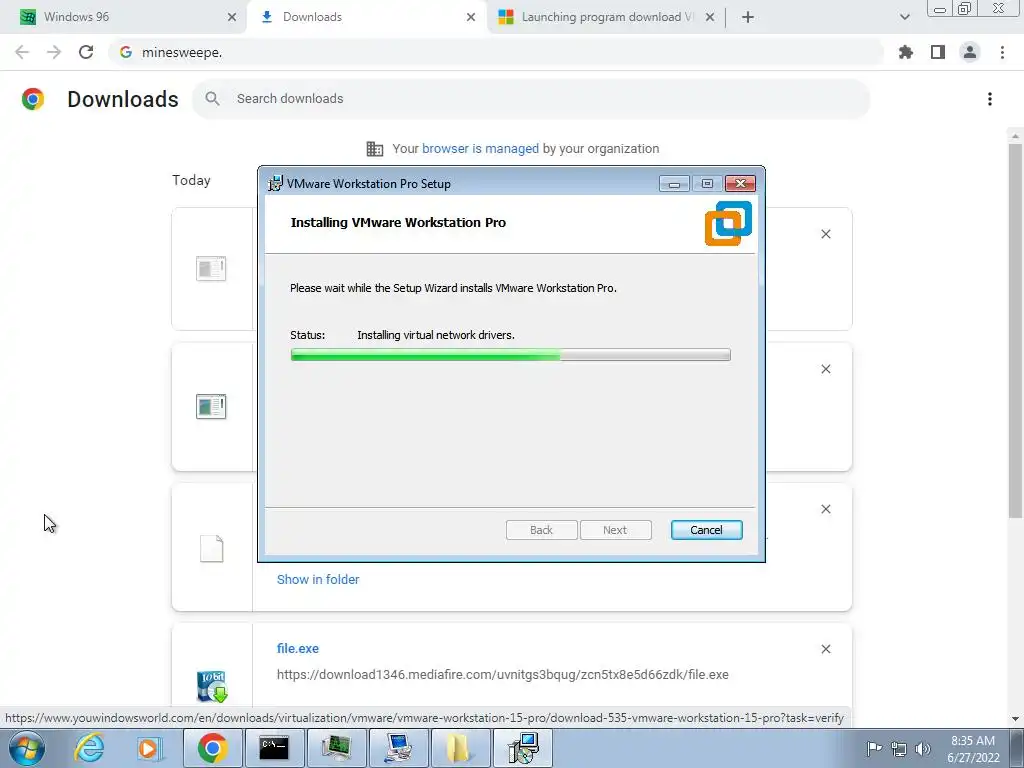Remove the second download entry from list

[825, 369]
